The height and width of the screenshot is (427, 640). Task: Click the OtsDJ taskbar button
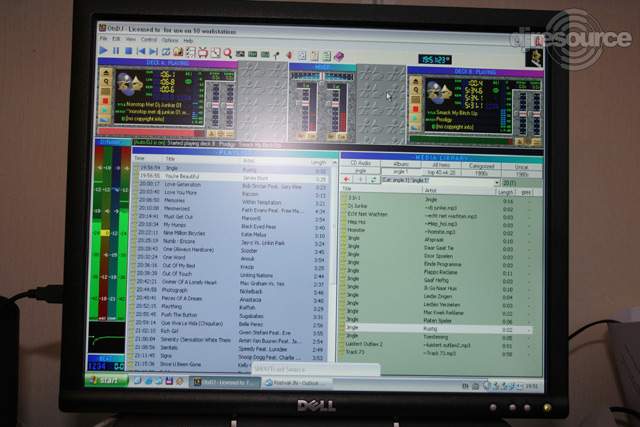226,382
